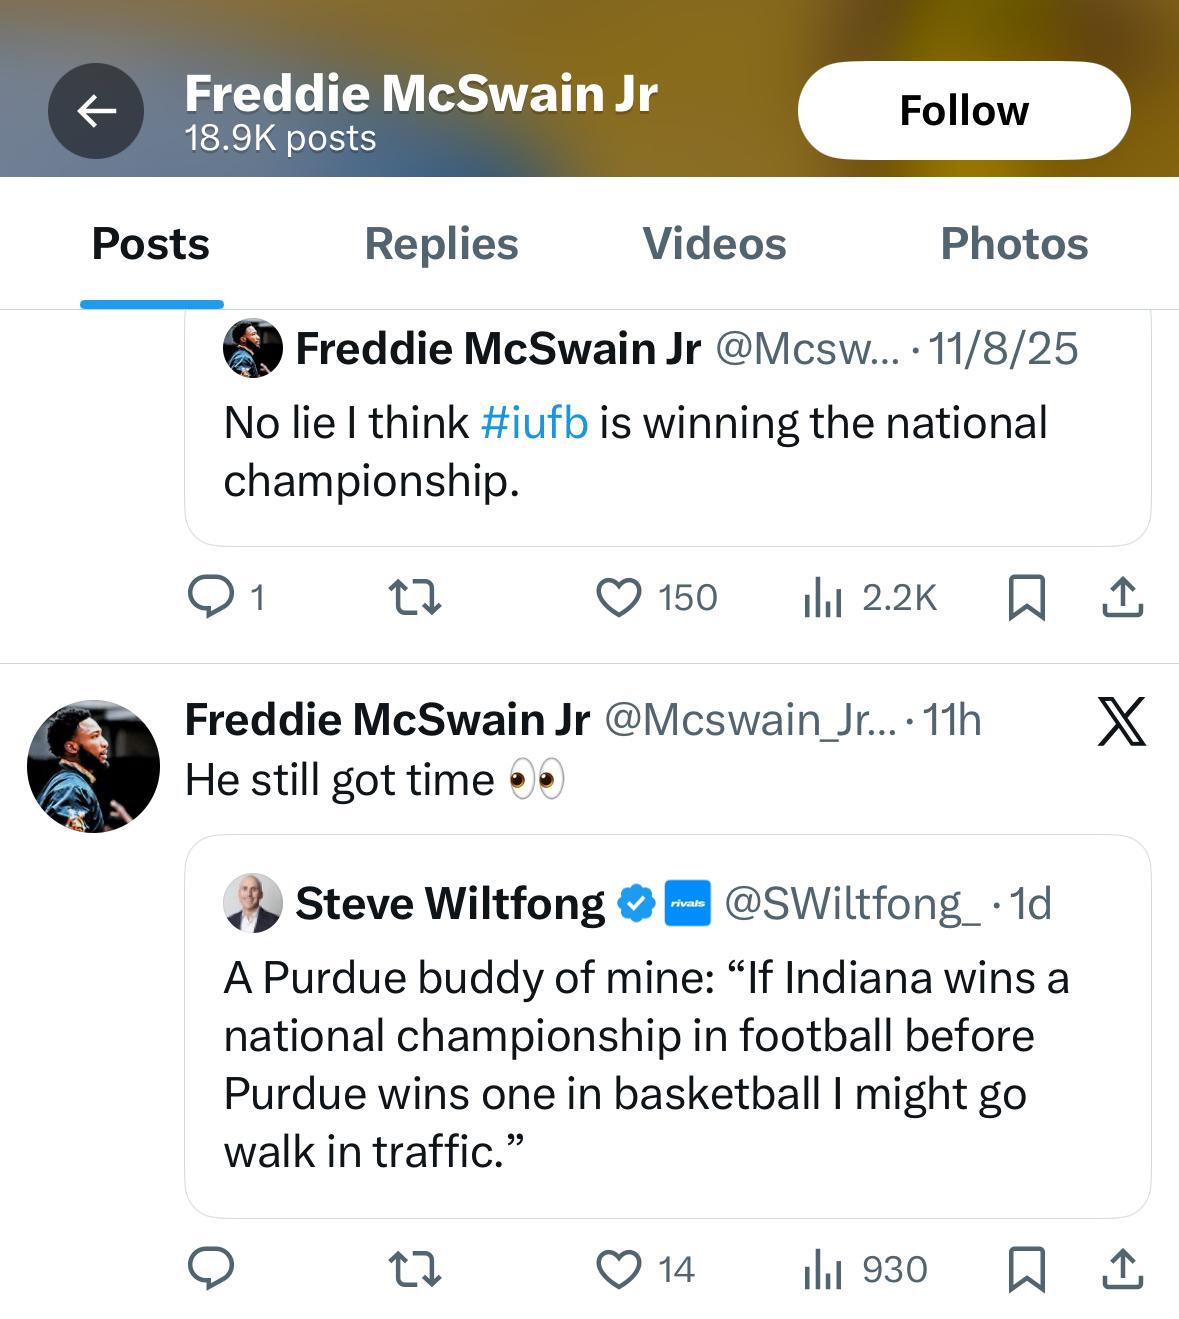Bookmark the #iufb championship post

click(x=1026, y=597)
